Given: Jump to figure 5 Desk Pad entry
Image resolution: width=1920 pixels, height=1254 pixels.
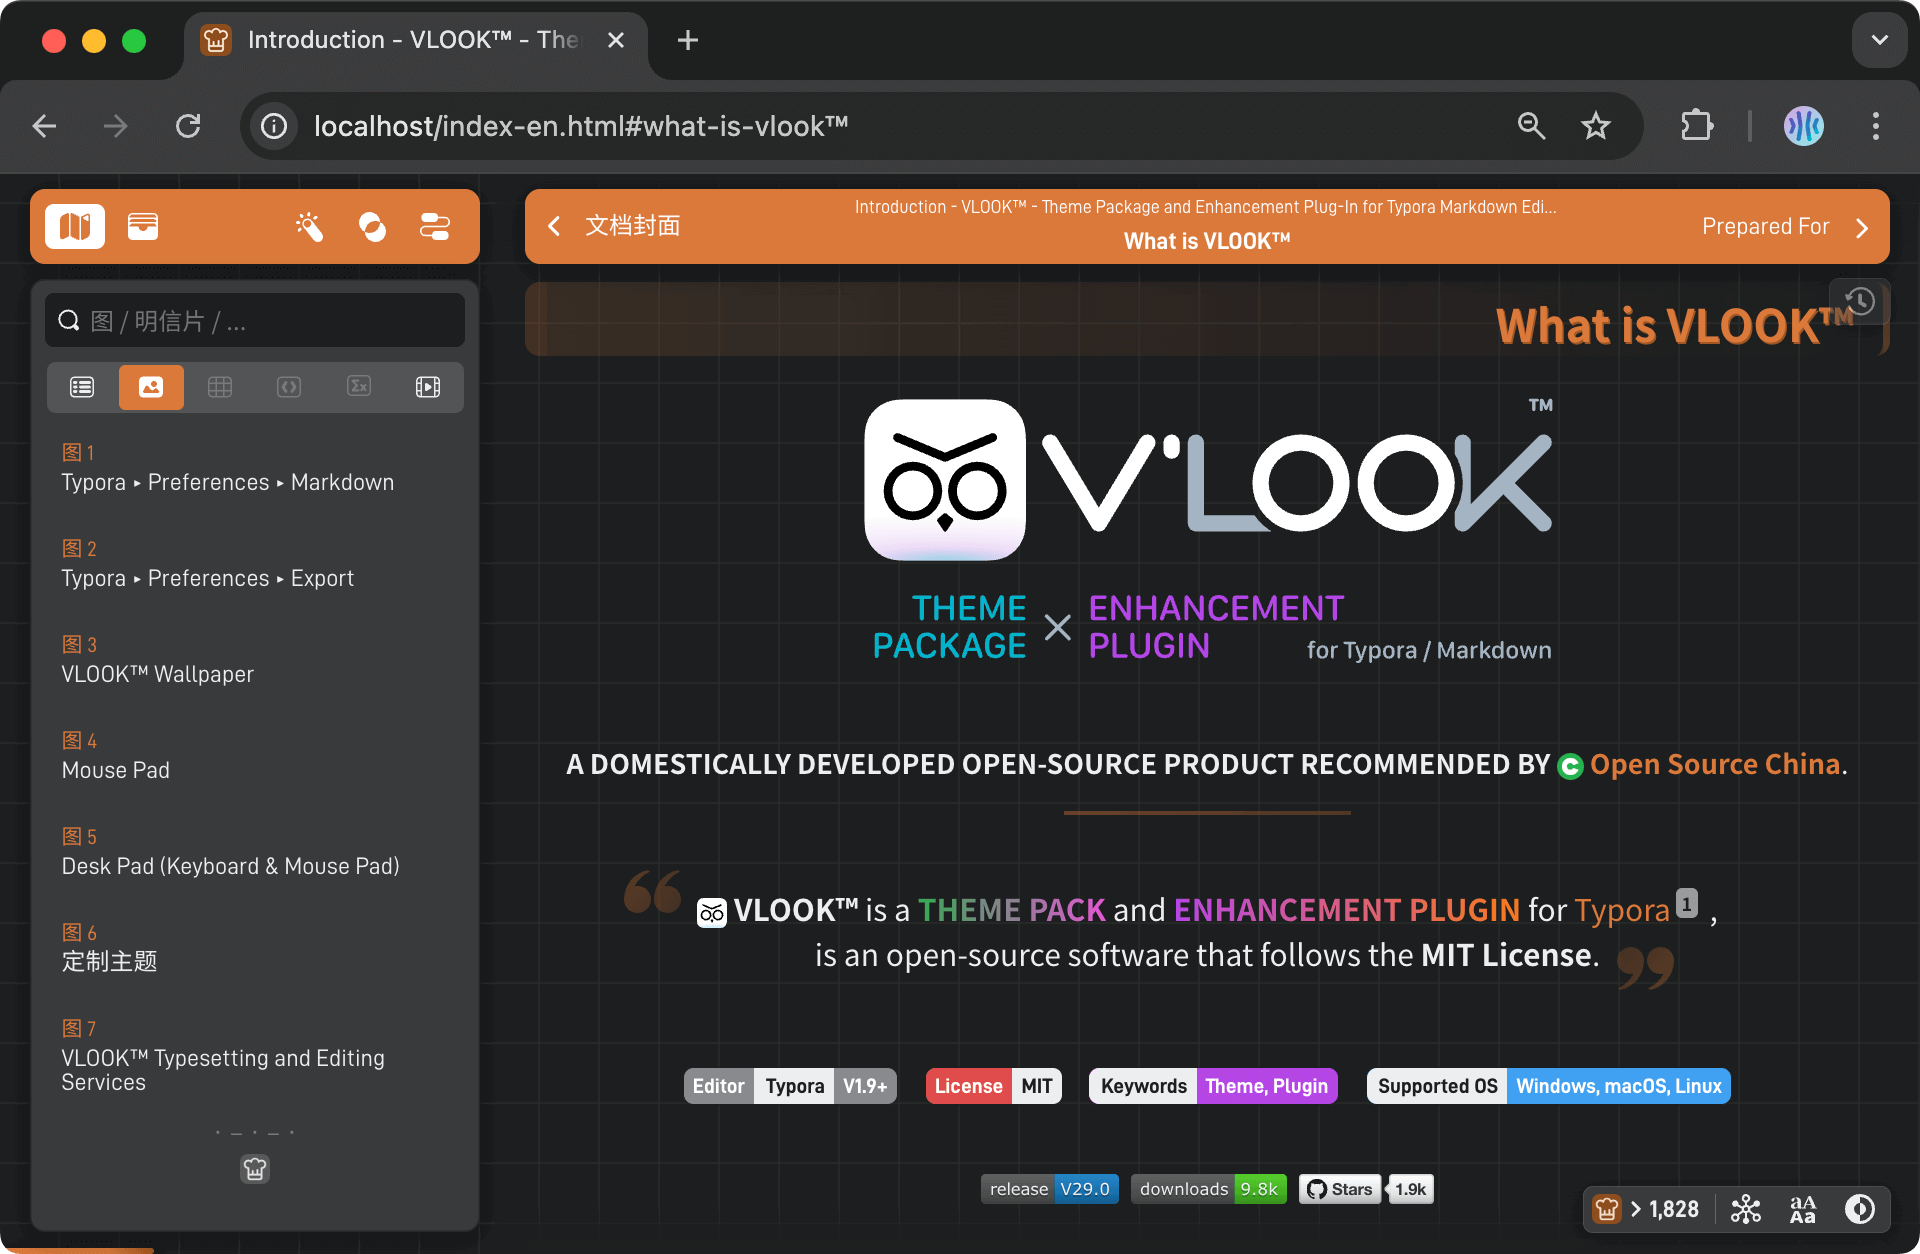Looking at the screenshot, I should tap(230, 852).
